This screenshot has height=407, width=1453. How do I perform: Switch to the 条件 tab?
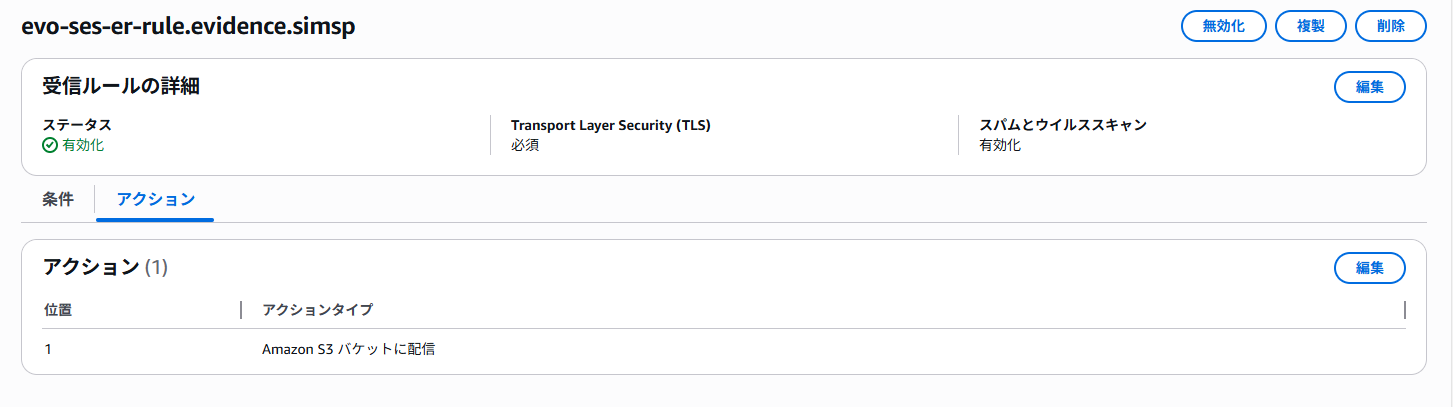58,199
